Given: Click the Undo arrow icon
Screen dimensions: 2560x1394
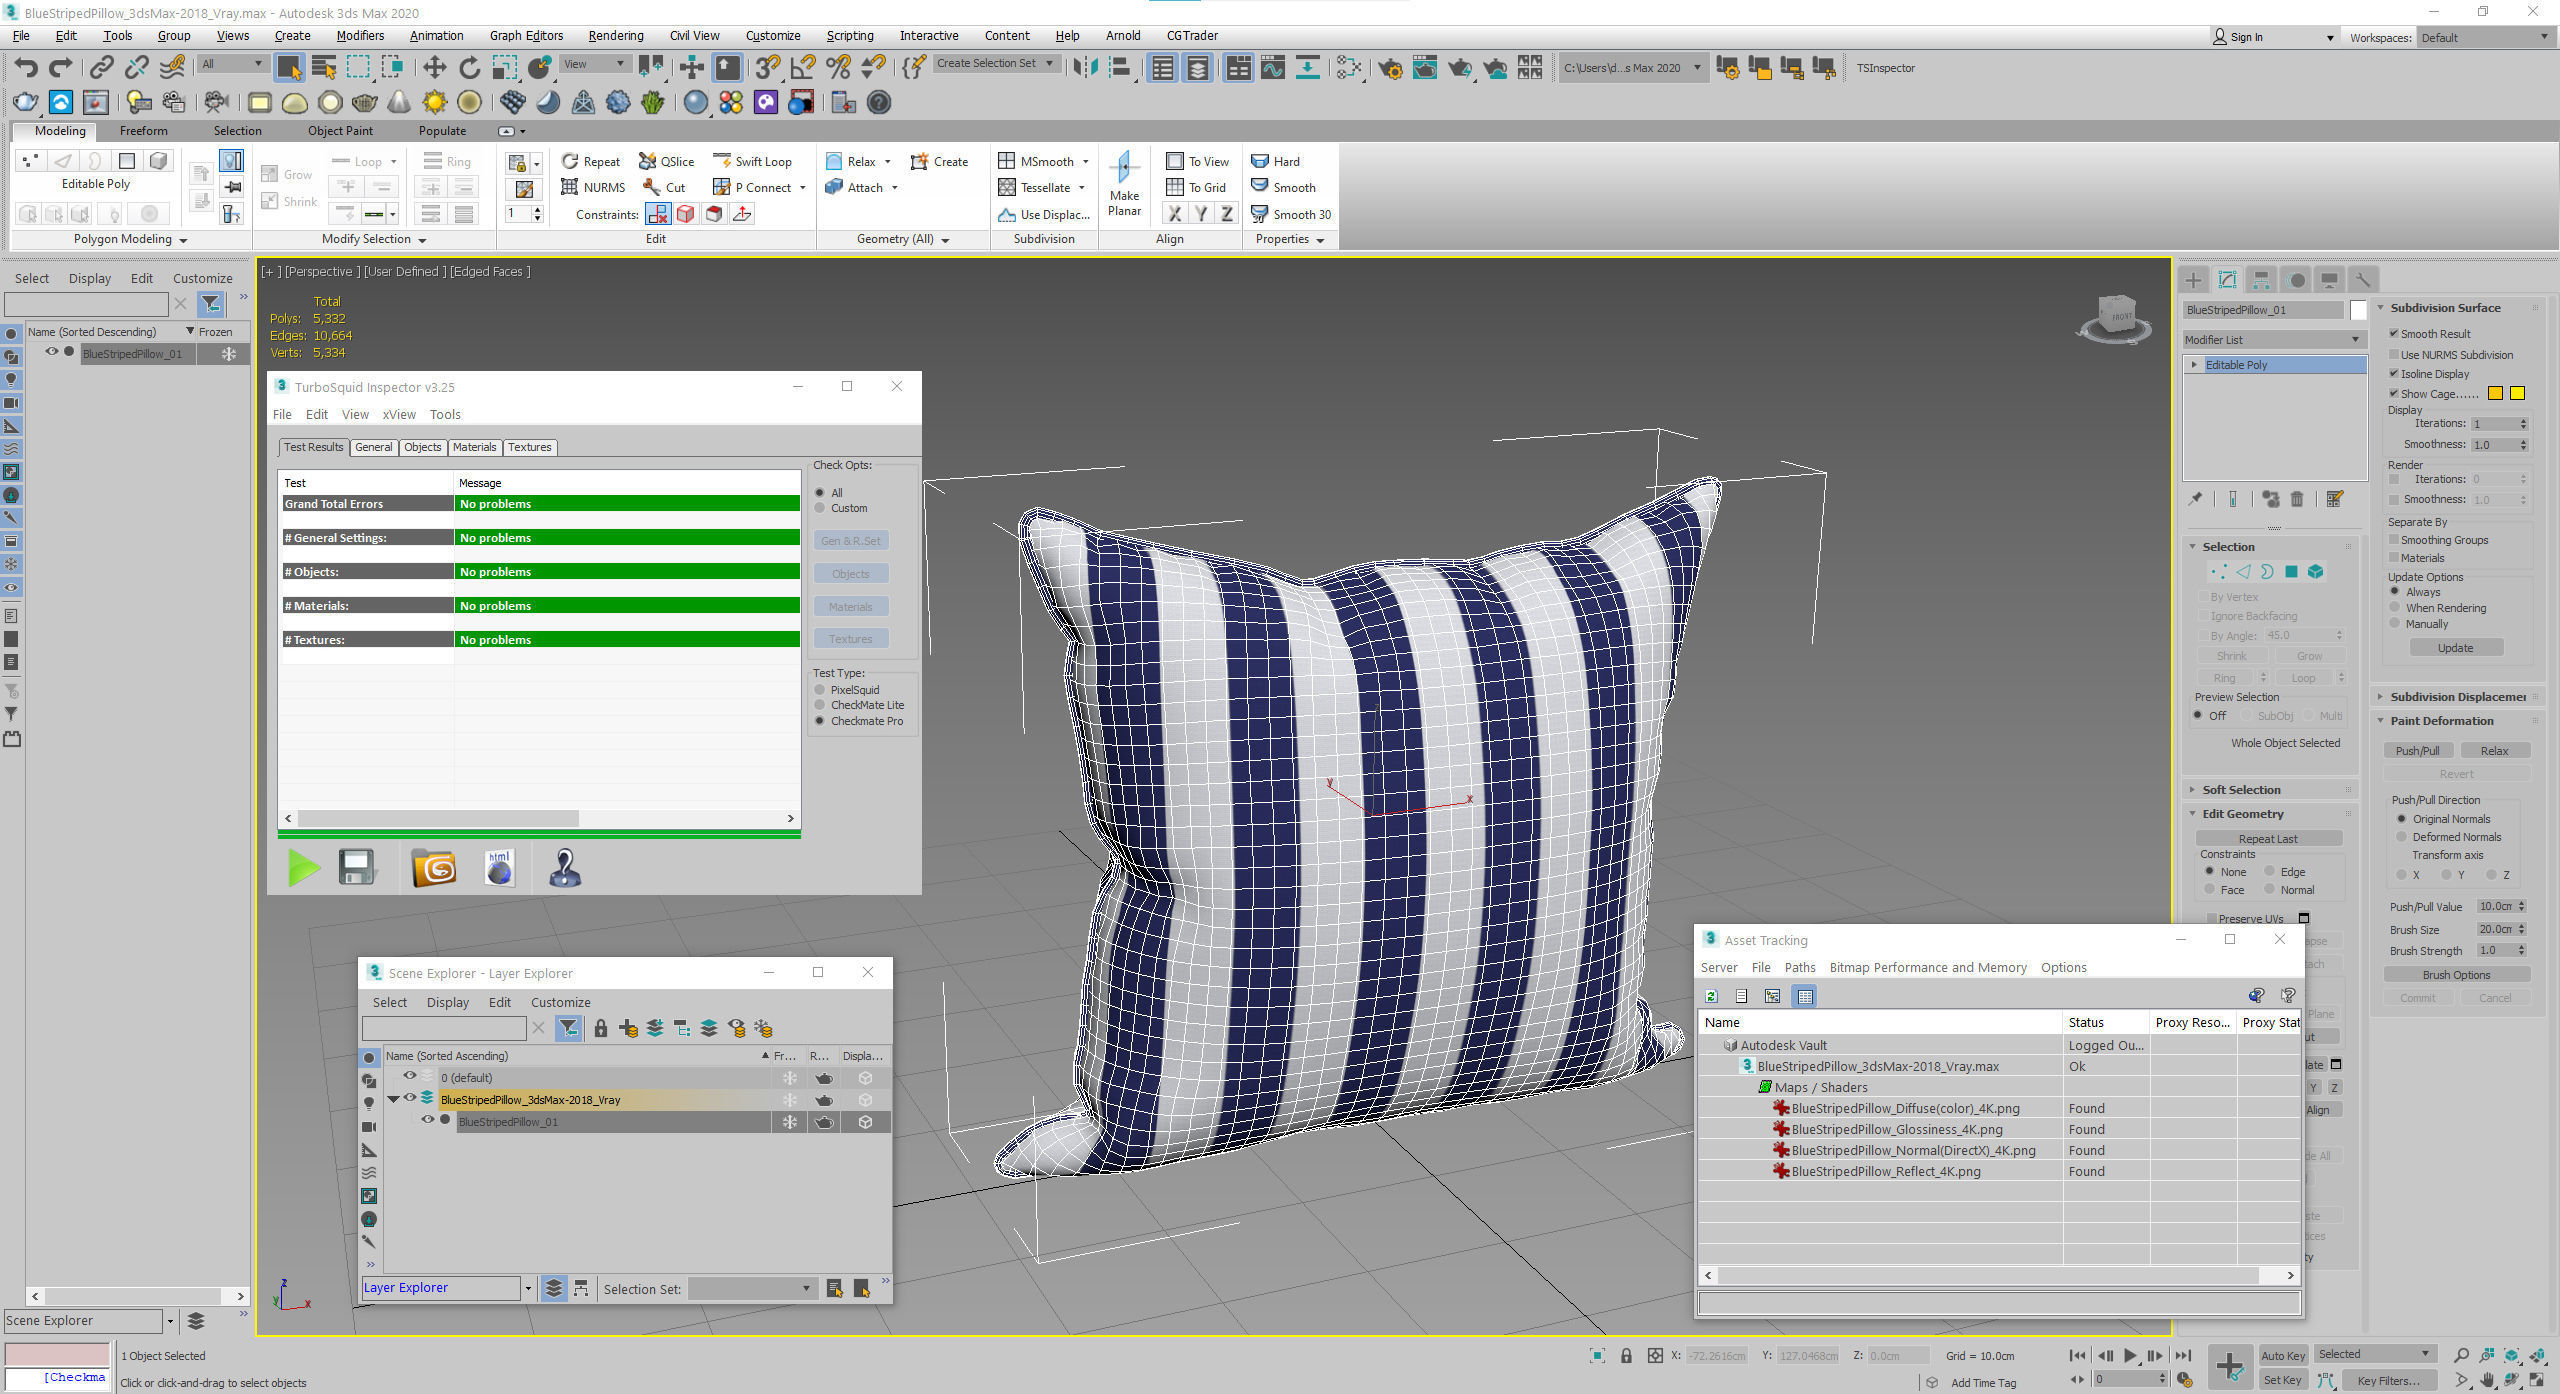Looking at the screenshot, I should tap(26, 68).
